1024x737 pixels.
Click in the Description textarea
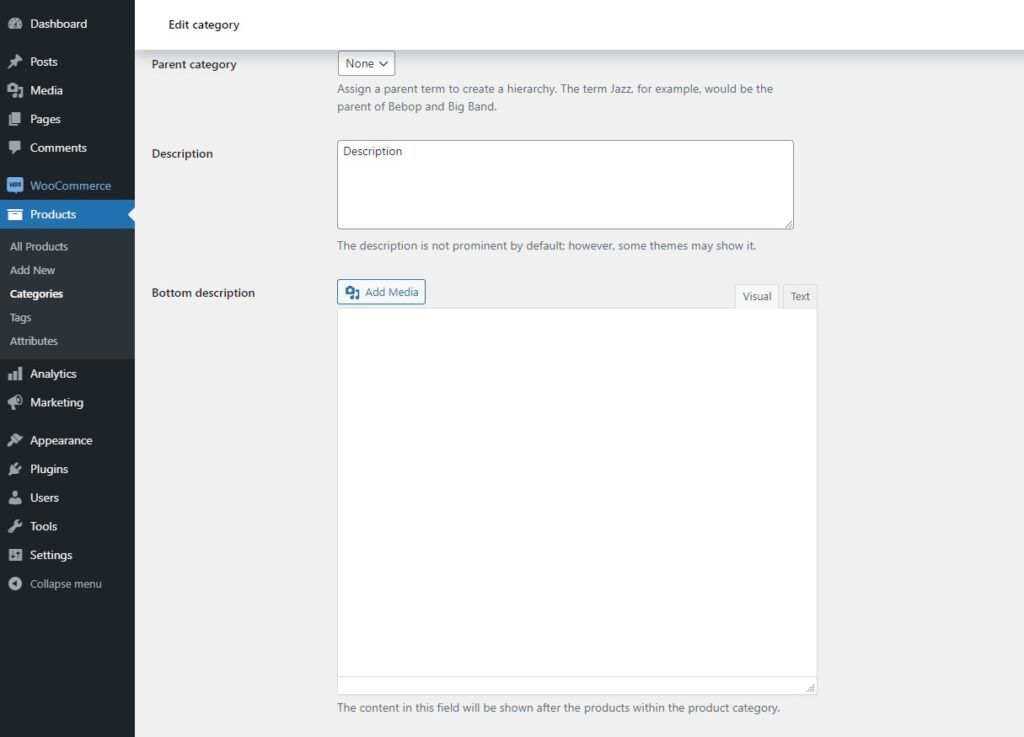tap(565, 185)
